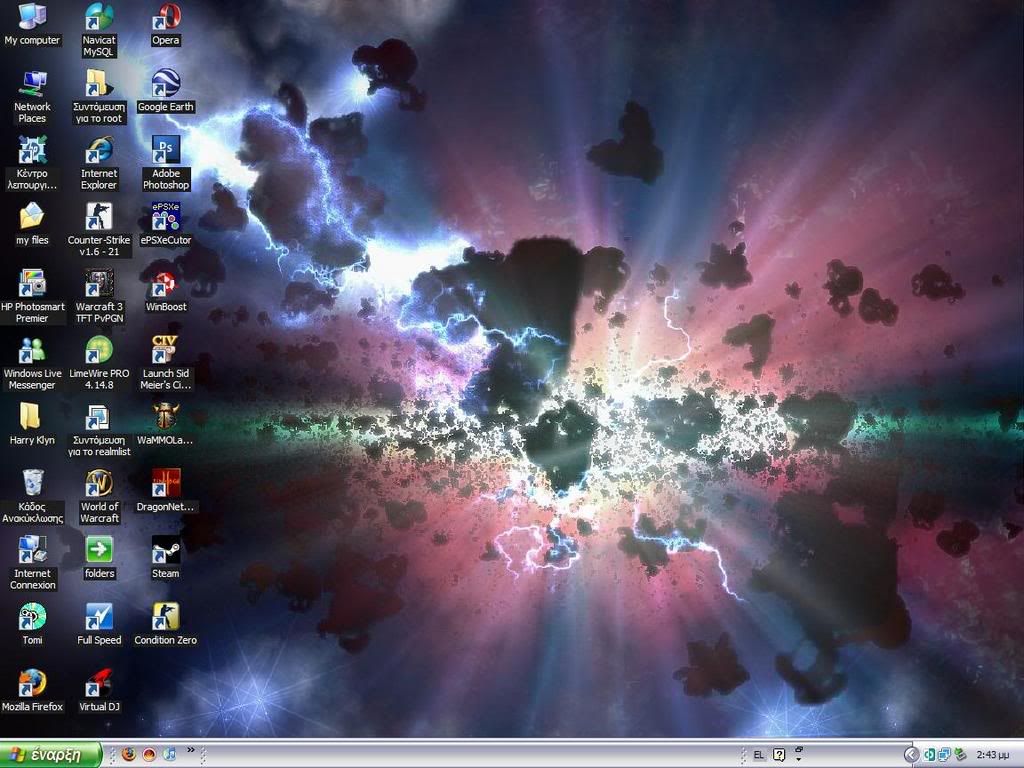Select the Counter-Strike v1.6 shortcut

pyautogui.click(x=99, y=217)
